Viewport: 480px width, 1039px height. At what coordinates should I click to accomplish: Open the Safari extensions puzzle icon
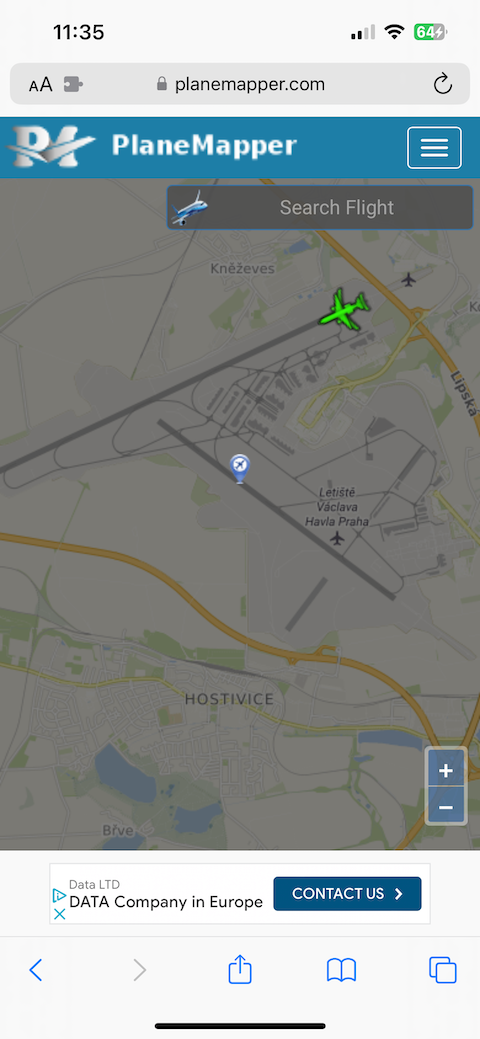point(73,84)
